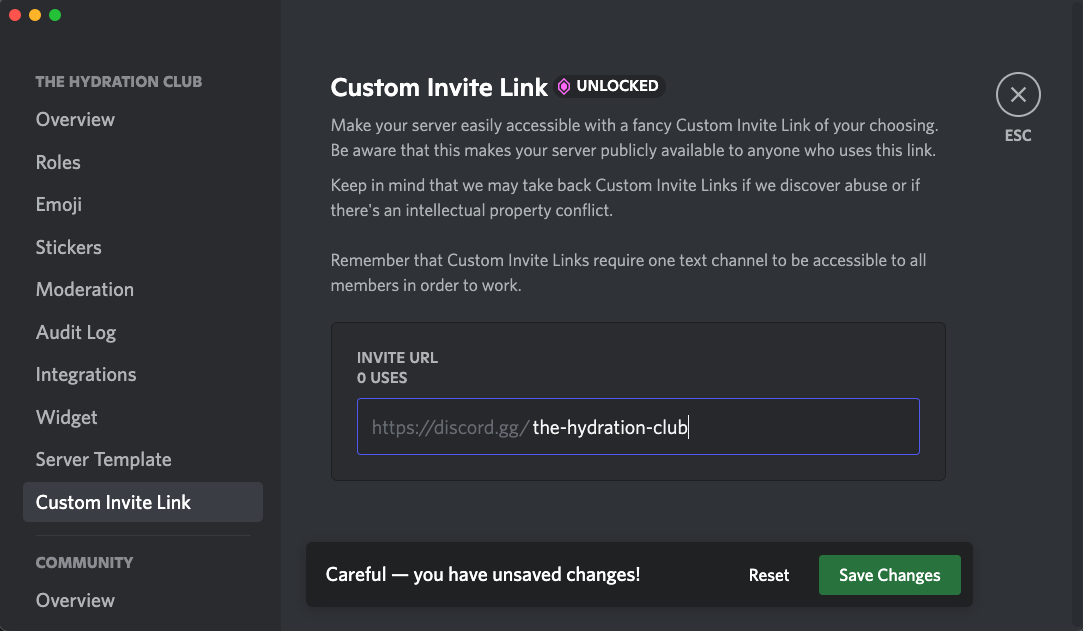Open Moderation settings

point(85,290)
